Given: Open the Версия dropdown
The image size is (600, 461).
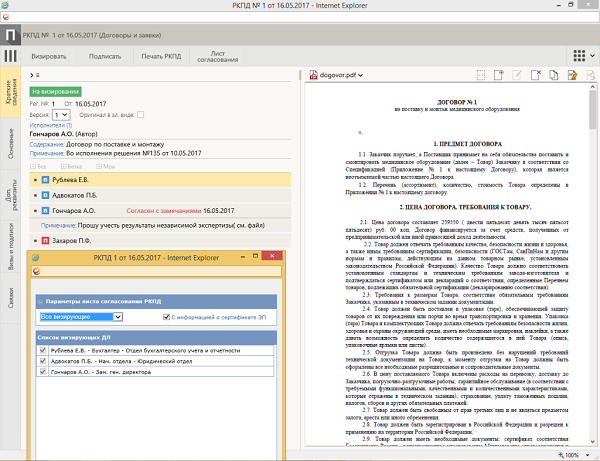Looking at the screenshot, I should [61, 115].
